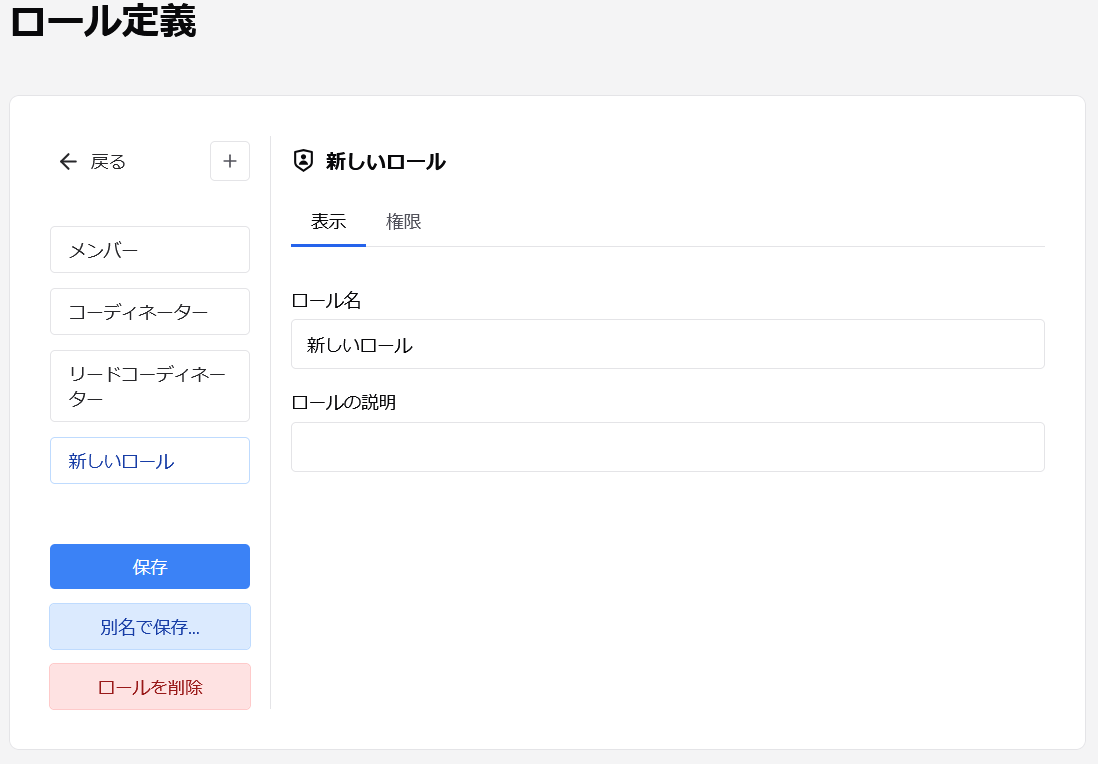
Task: Click the 別名で保存 button
Action: (149, 626)
